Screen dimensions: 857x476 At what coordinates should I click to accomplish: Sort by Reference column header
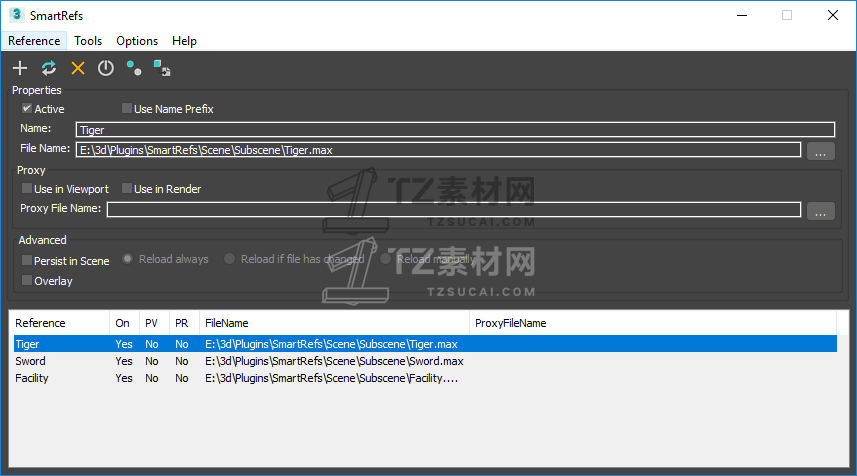coord(61,323)
